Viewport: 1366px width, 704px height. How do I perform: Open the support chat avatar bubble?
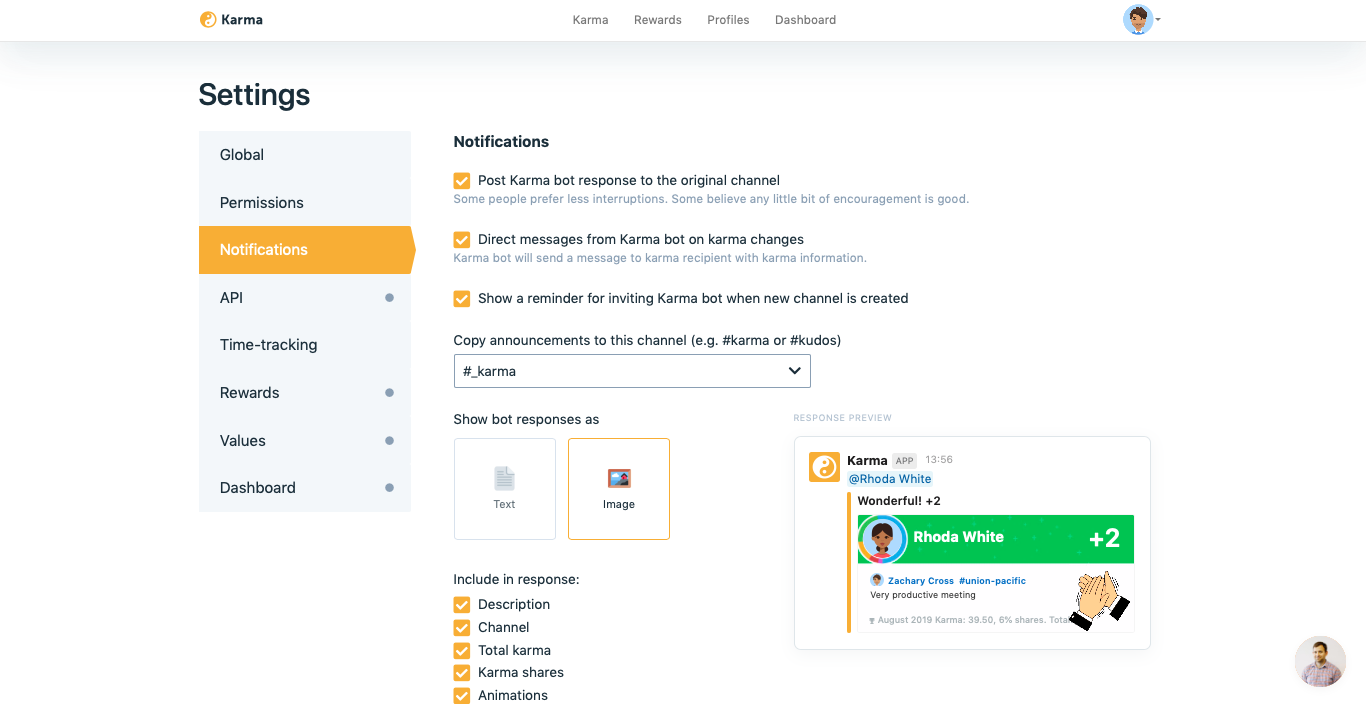[x=1320, y=661]
